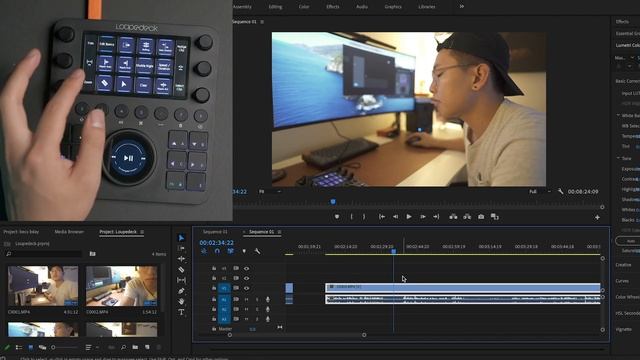Expand the Curves section in Lumetri
Viewport: 640px width, 360px height.
click(x=622, y=281)
